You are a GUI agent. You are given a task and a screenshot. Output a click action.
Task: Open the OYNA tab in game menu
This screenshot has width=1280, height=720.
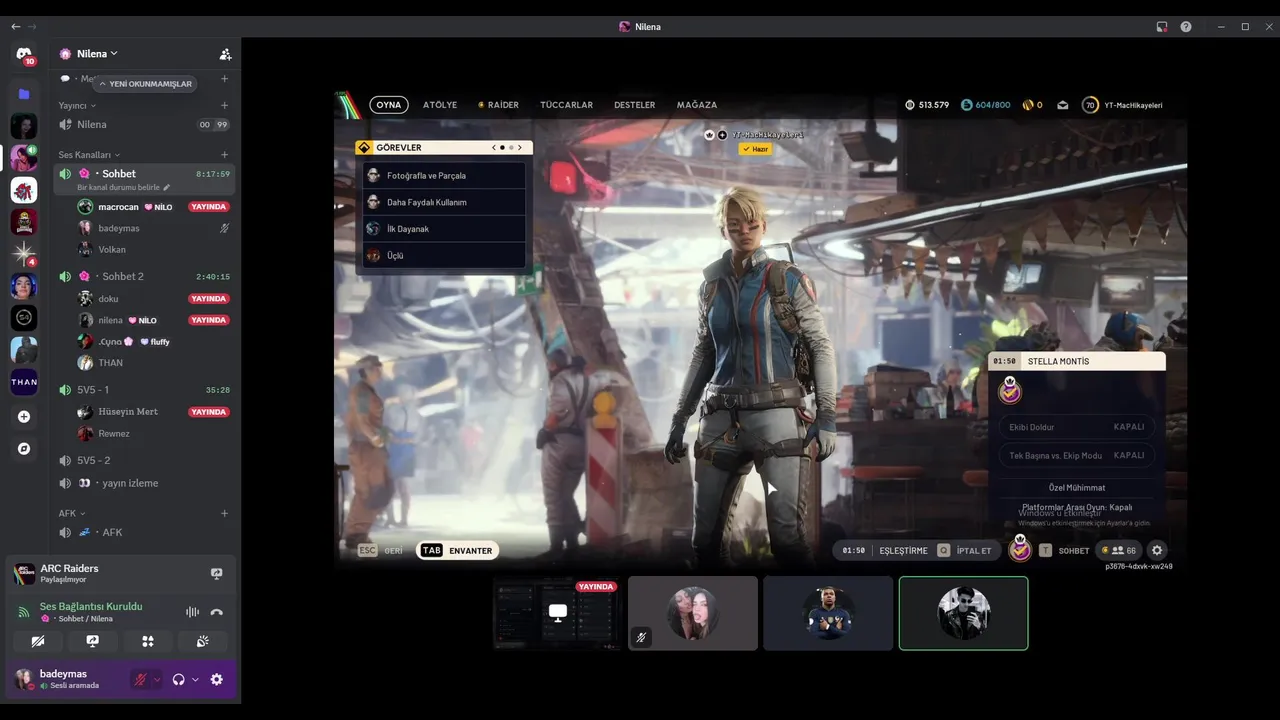click(x=389, y=105)
